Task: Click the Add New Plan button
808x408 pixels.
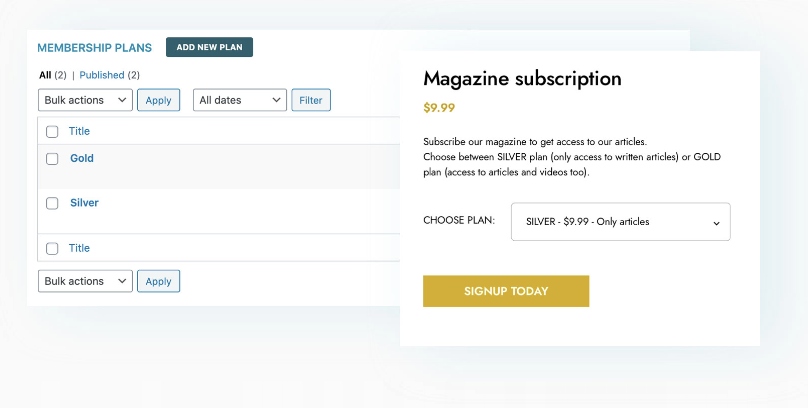Action: [x=209, y=47]
